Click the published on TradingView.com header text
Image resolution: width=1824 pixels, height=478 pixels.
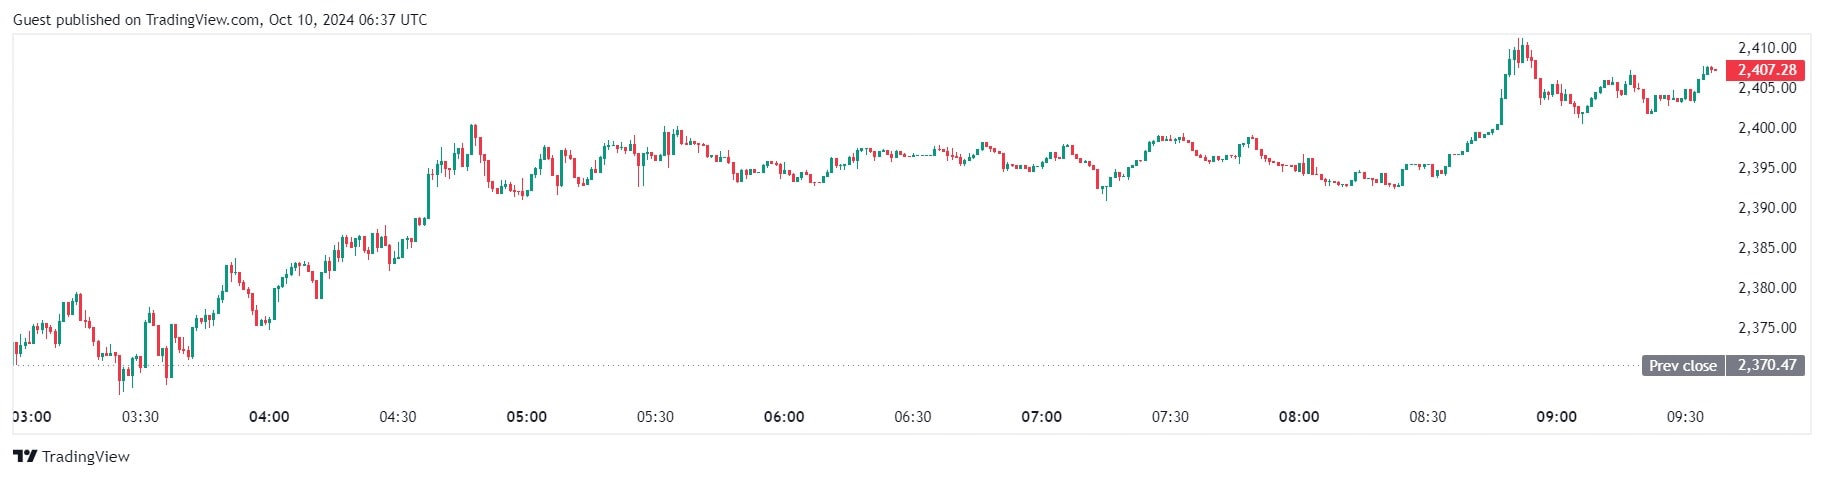coord(219,20)
